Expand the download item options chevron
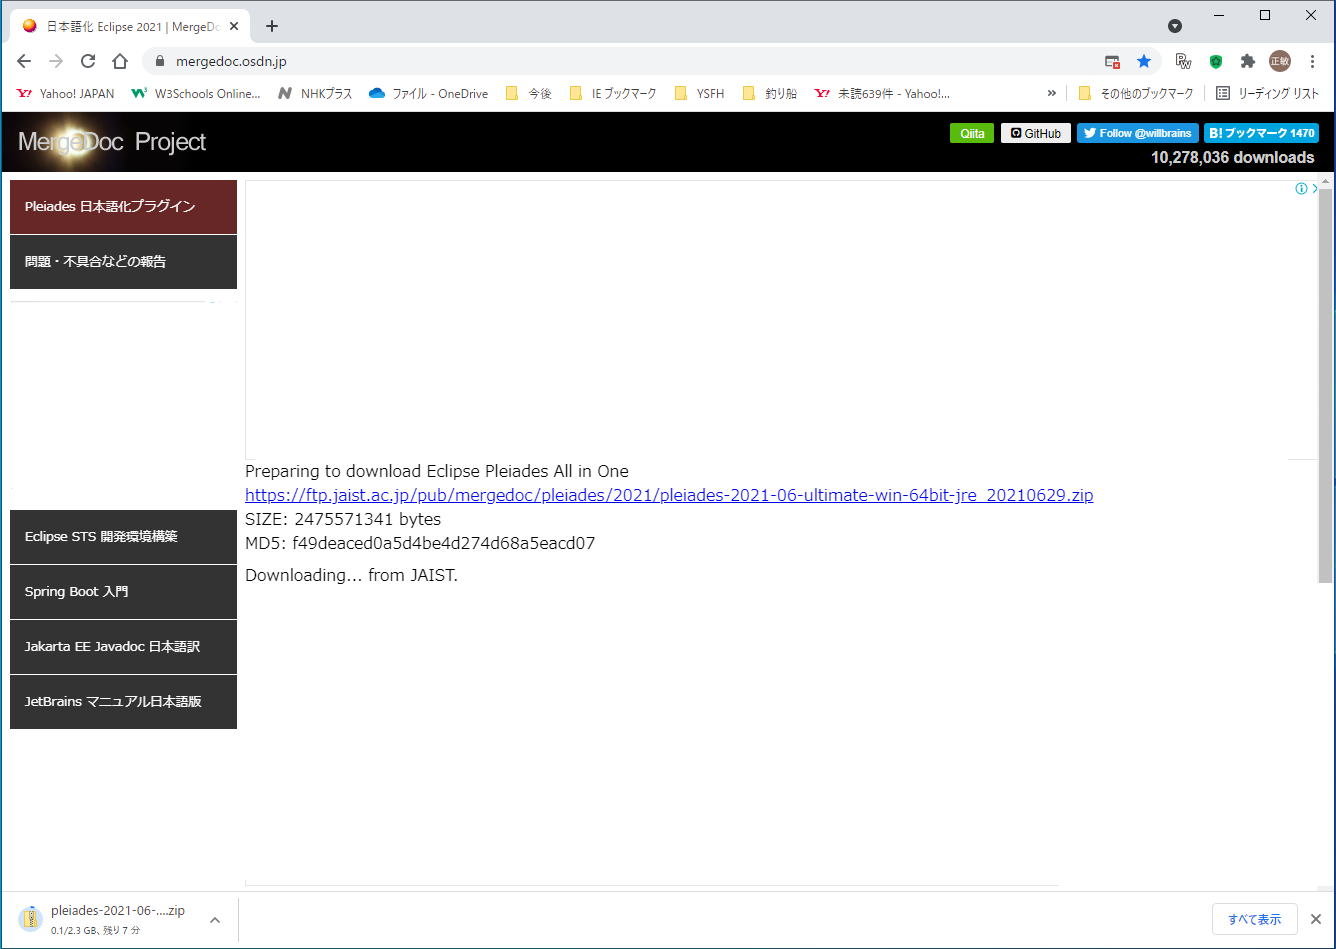The image size is (1336, 949). (215, 920)
